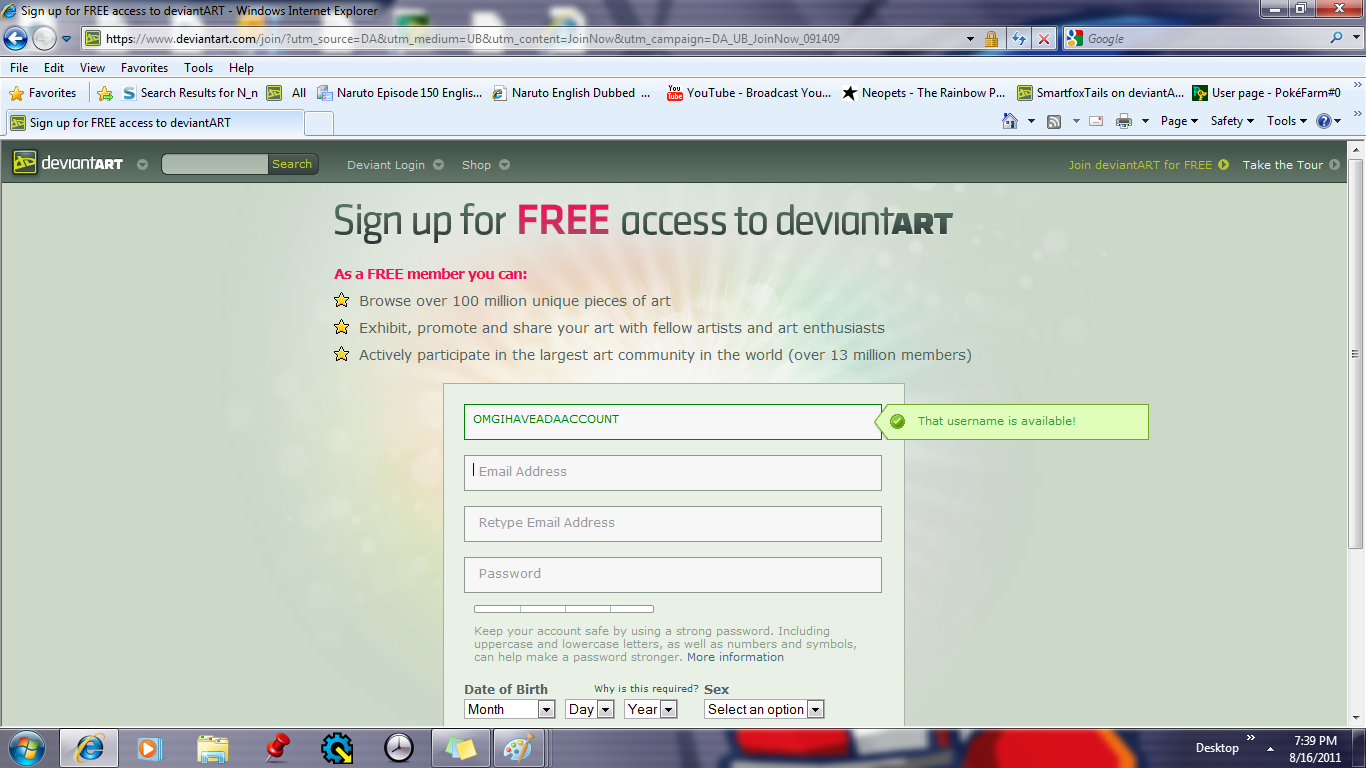Viewport: 1366px width, 768px height.
Task: Click the page vertical scrollbar
Action: [1356, 352]
